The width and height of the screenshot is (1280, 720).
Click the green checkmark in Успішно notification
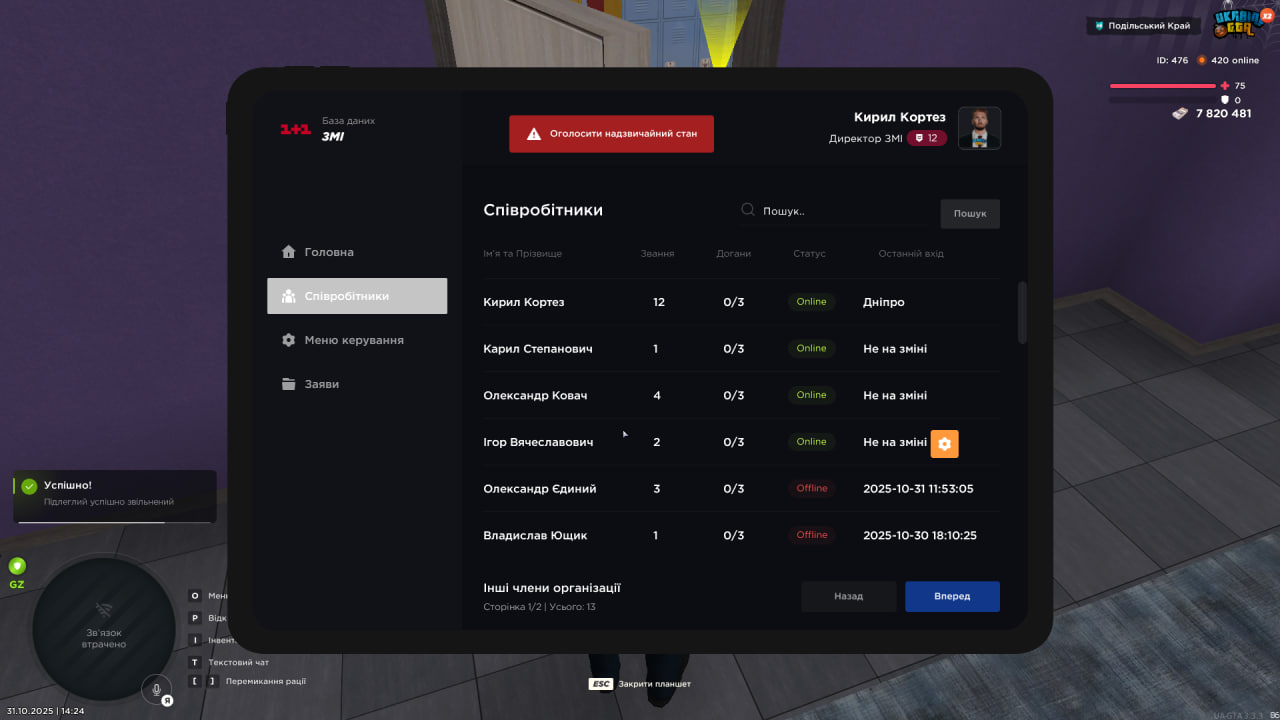click(x=29, y=486)
